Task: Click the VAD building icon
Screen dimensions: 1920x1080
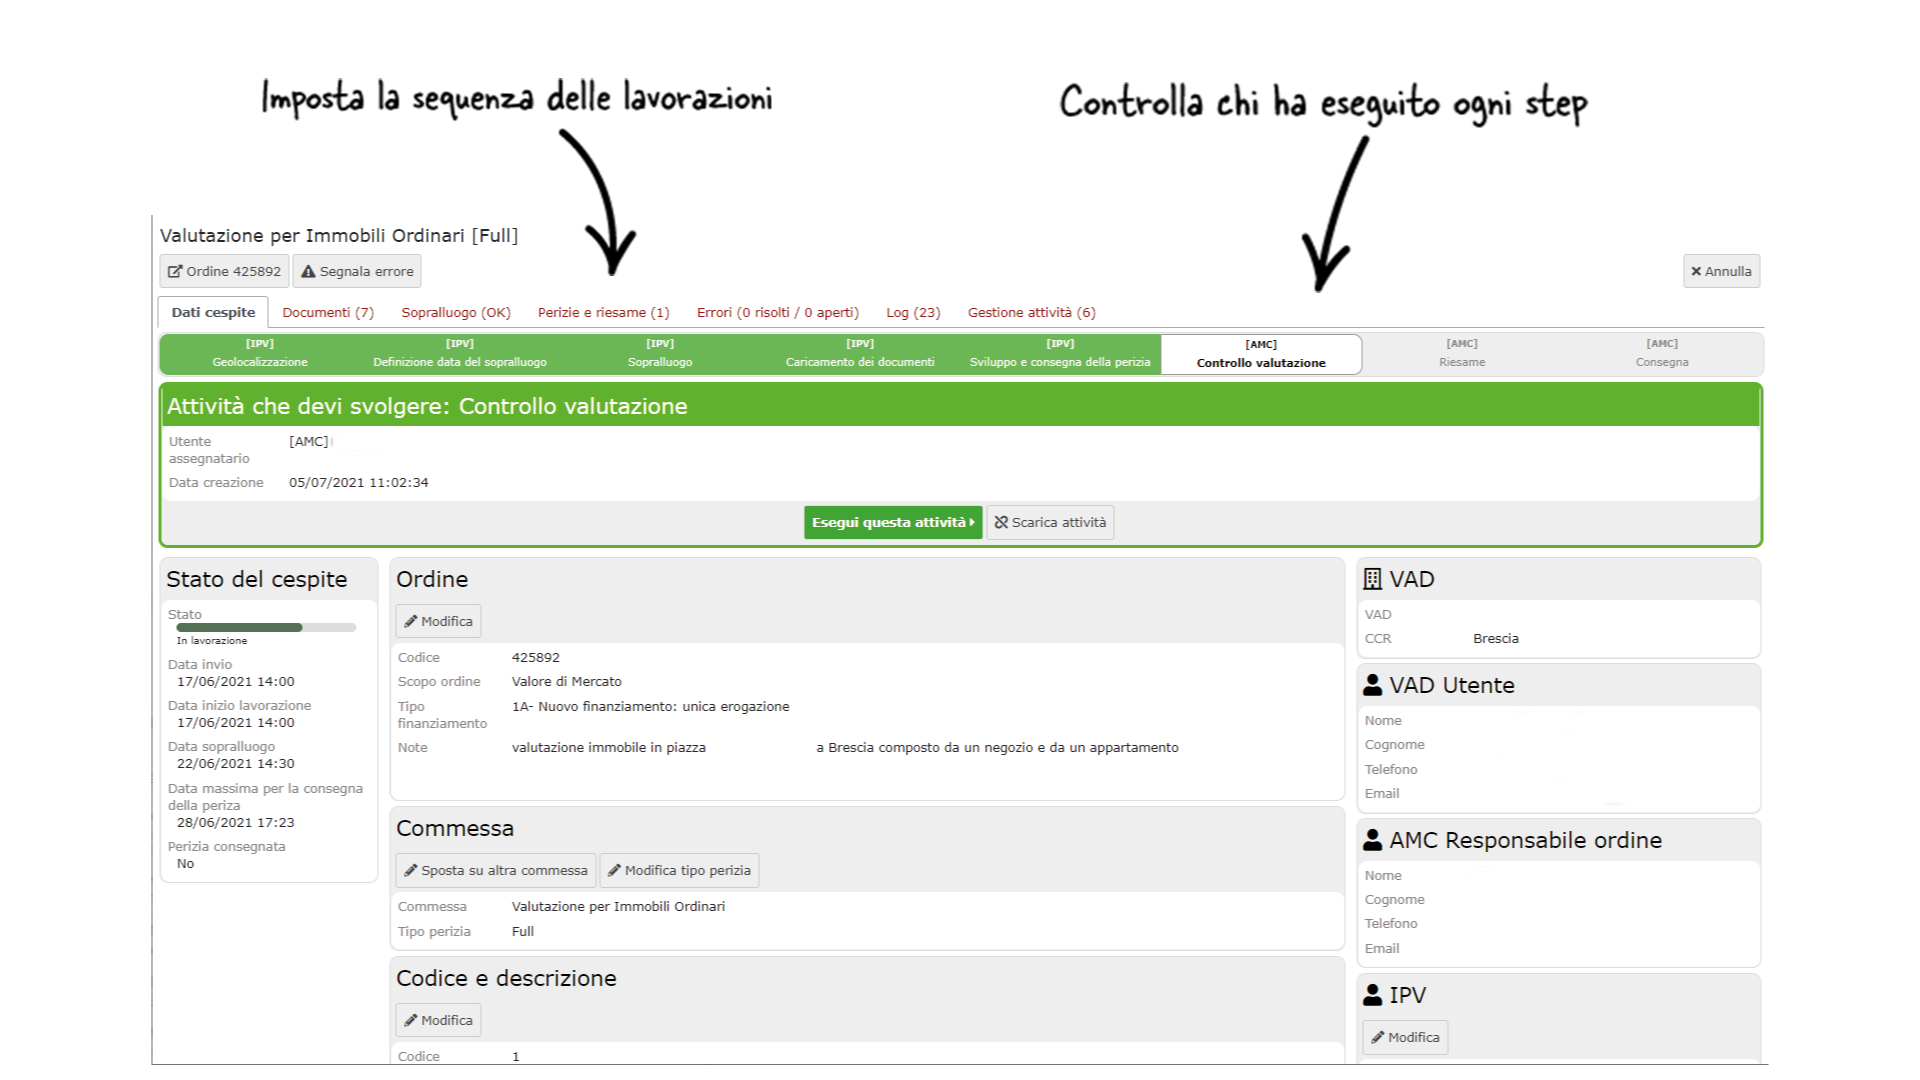Action: (1373, 579)
